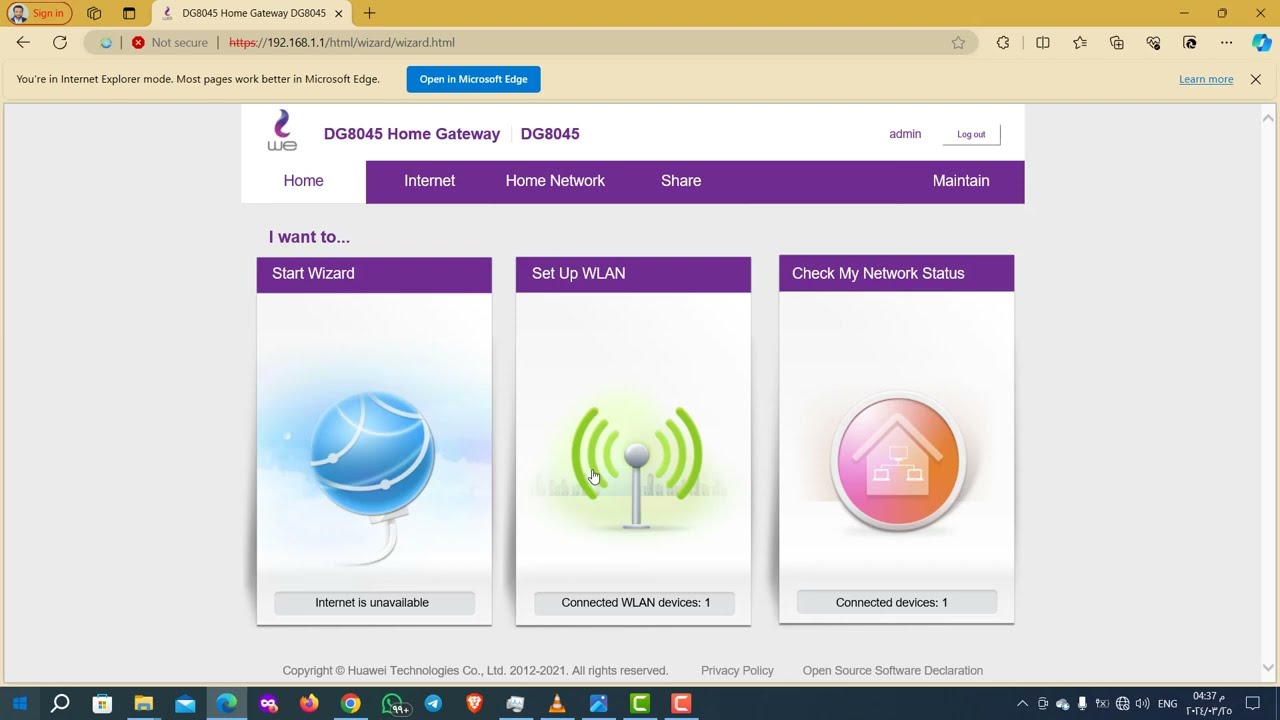The height and width of the screenshot is (720, 1280).
Task: Click Open in Microsoft Edge button
Action: [473, 79]
